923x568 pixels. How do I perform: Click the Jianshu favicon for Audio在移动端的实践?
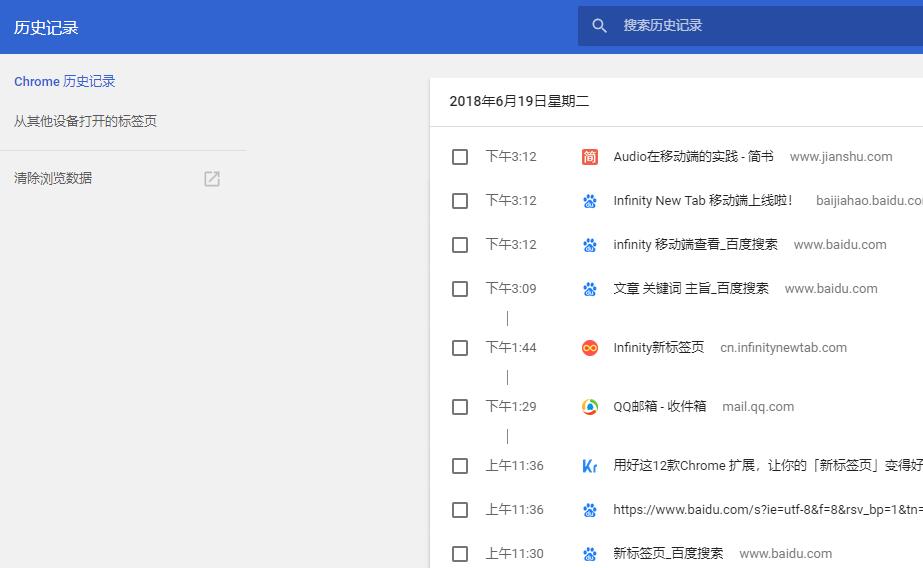point(590,157)
